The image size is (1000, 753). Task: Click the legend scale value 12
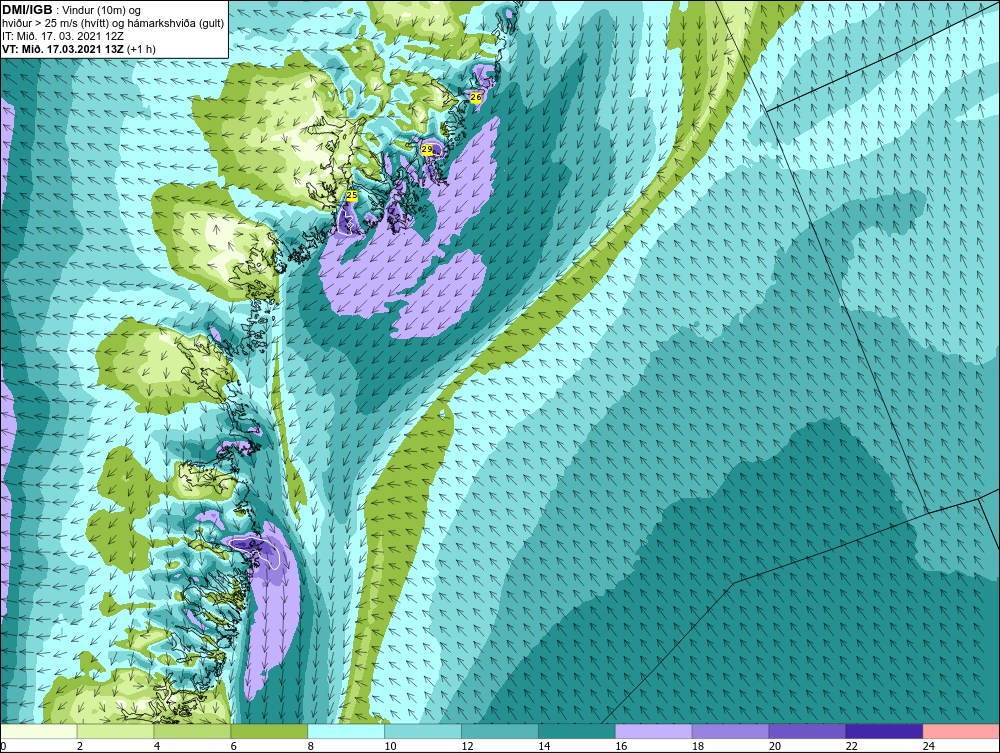click(468, 746)
